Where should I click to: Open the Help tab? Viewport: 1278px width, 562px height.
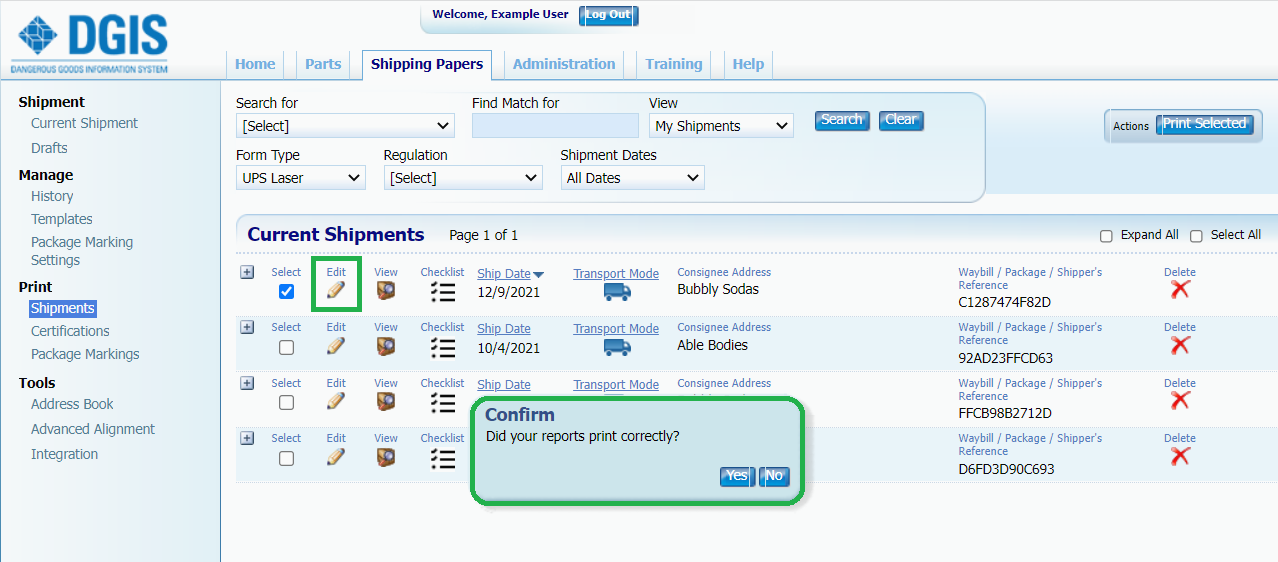pyautogui.click(x=748, y=64)
